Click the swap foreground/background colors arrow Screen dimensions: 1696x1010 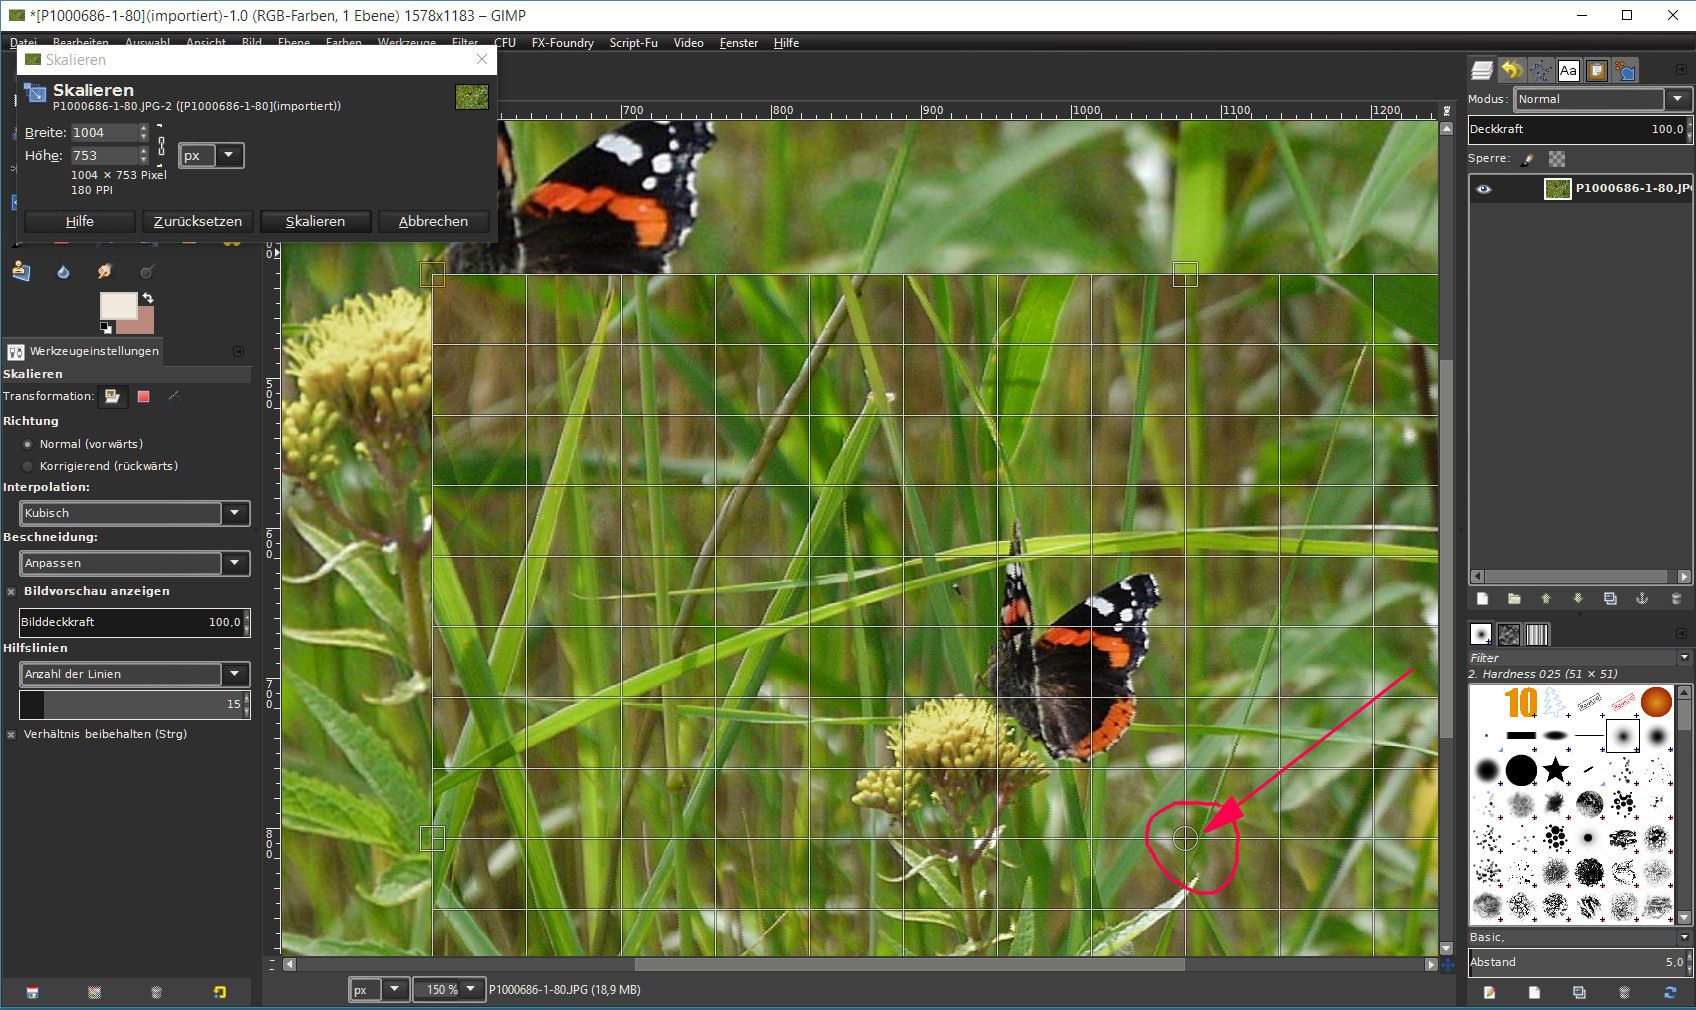coord(148,298)
